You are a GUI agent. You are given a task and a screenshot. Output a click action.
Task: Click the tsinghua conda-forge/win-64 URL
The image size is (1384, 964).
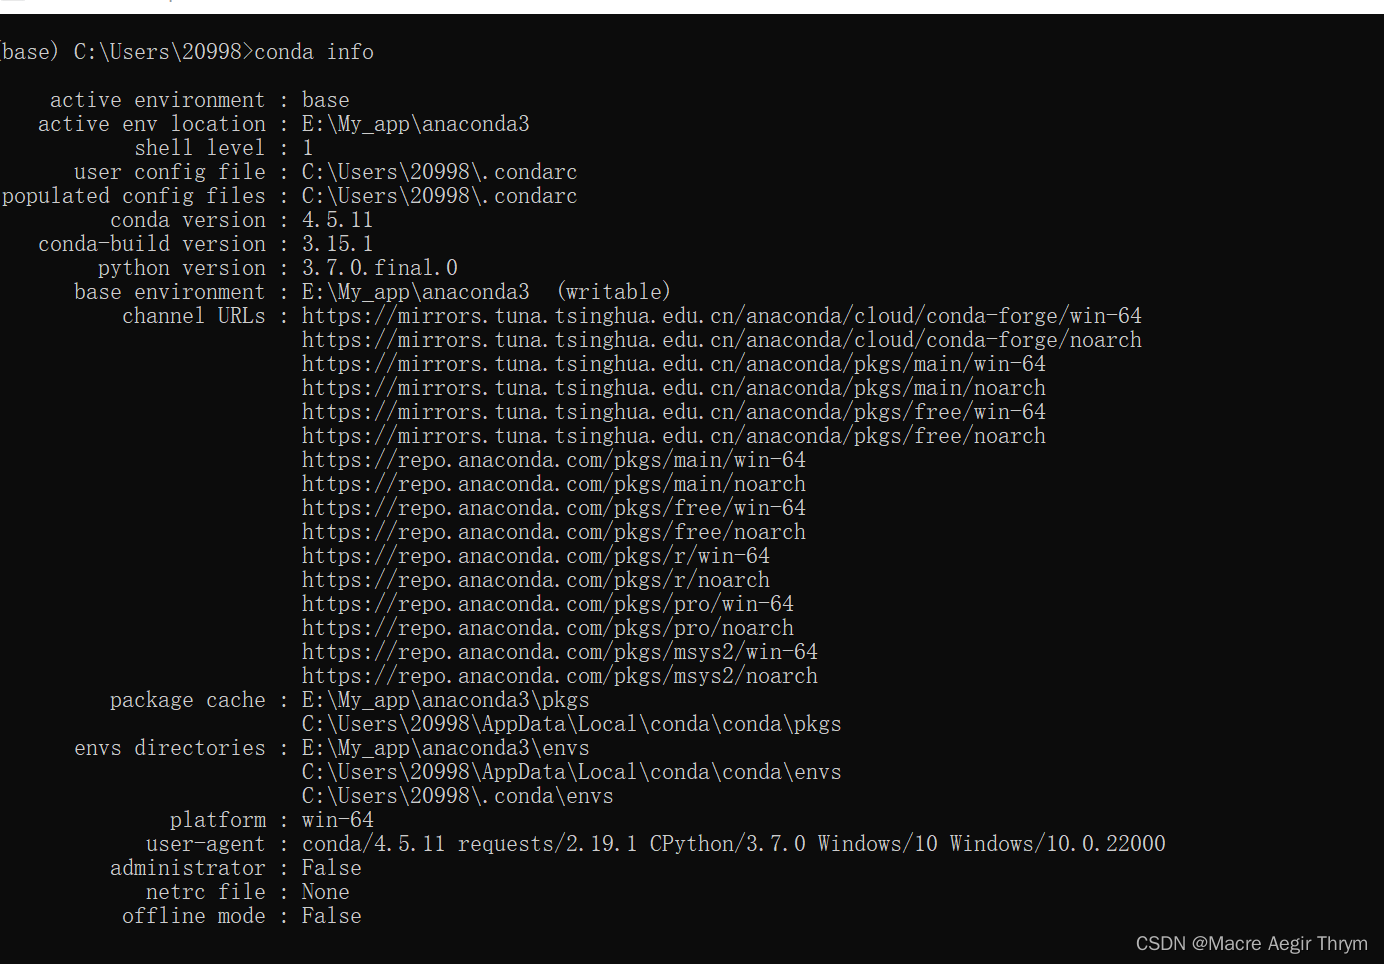click(x=722, y=316)
